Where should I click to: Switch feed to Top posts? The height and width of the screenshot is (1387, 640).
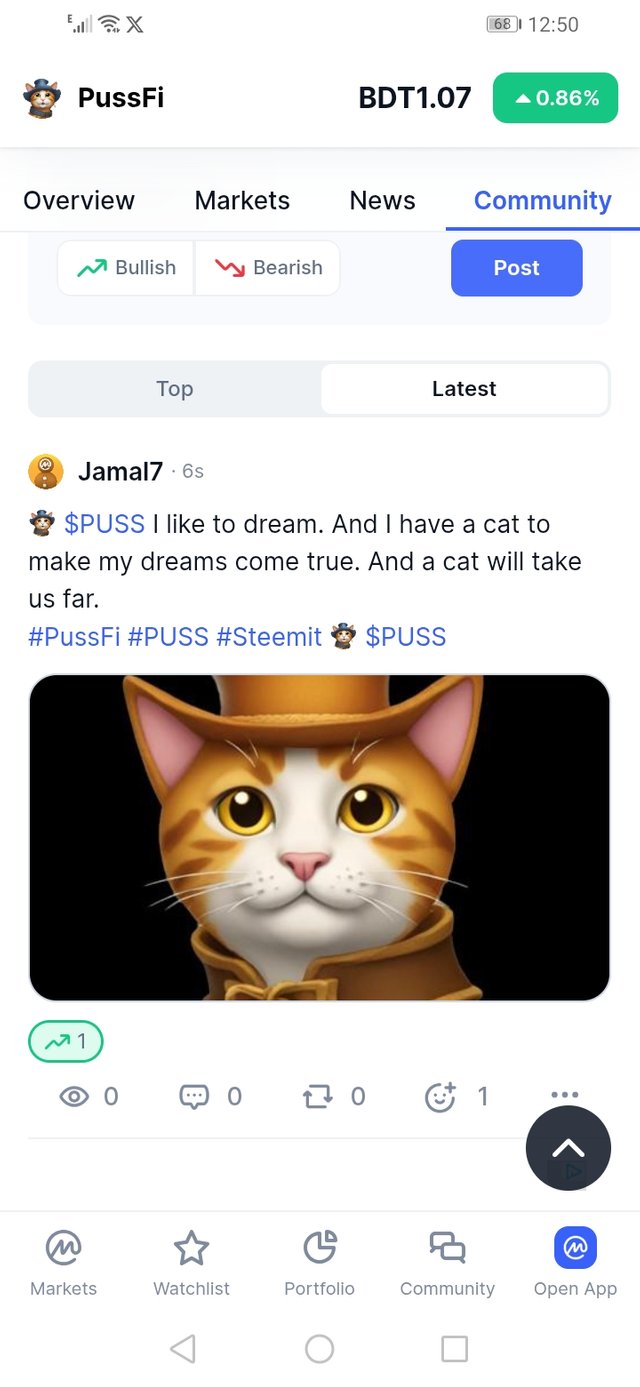point(175,389)
